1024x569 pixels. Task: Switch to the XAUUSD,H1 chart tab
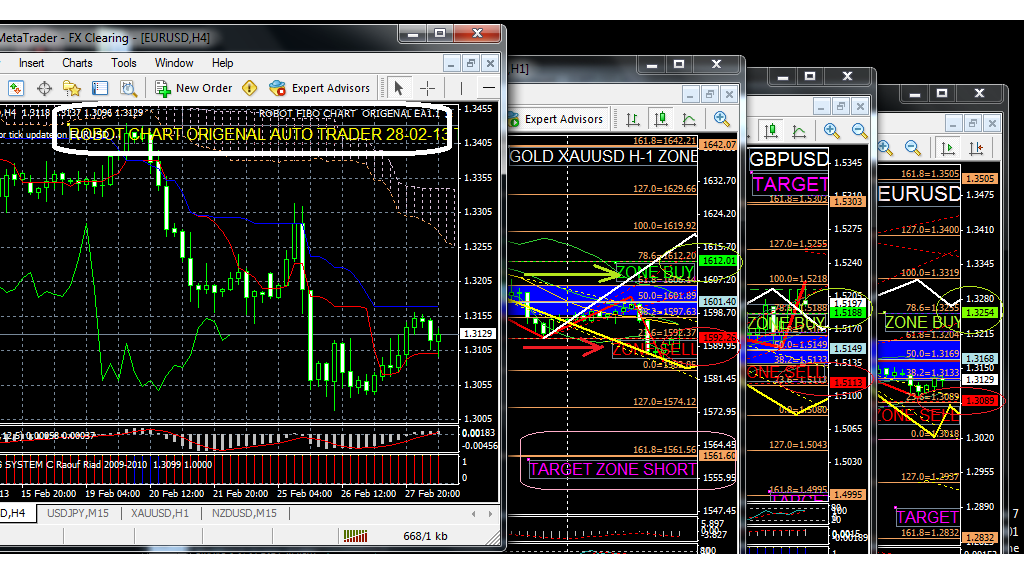coord(160,513)
